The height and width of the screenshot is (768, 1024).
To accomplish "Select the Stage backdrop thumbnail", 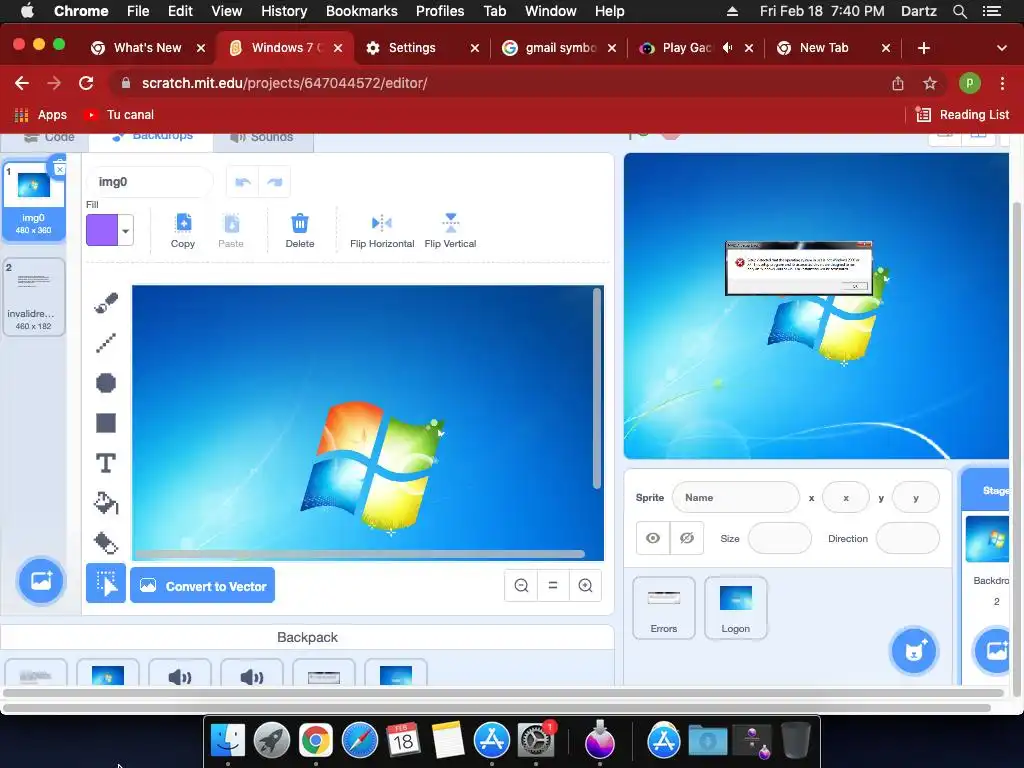I will [x=987, y=539].
